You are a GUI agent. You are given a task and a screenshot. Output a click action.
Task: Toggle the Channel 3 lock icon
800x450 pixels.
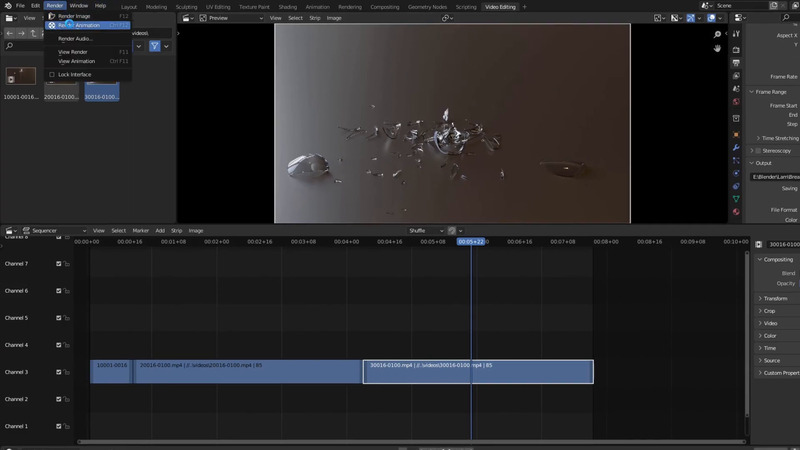pos(67,372)
